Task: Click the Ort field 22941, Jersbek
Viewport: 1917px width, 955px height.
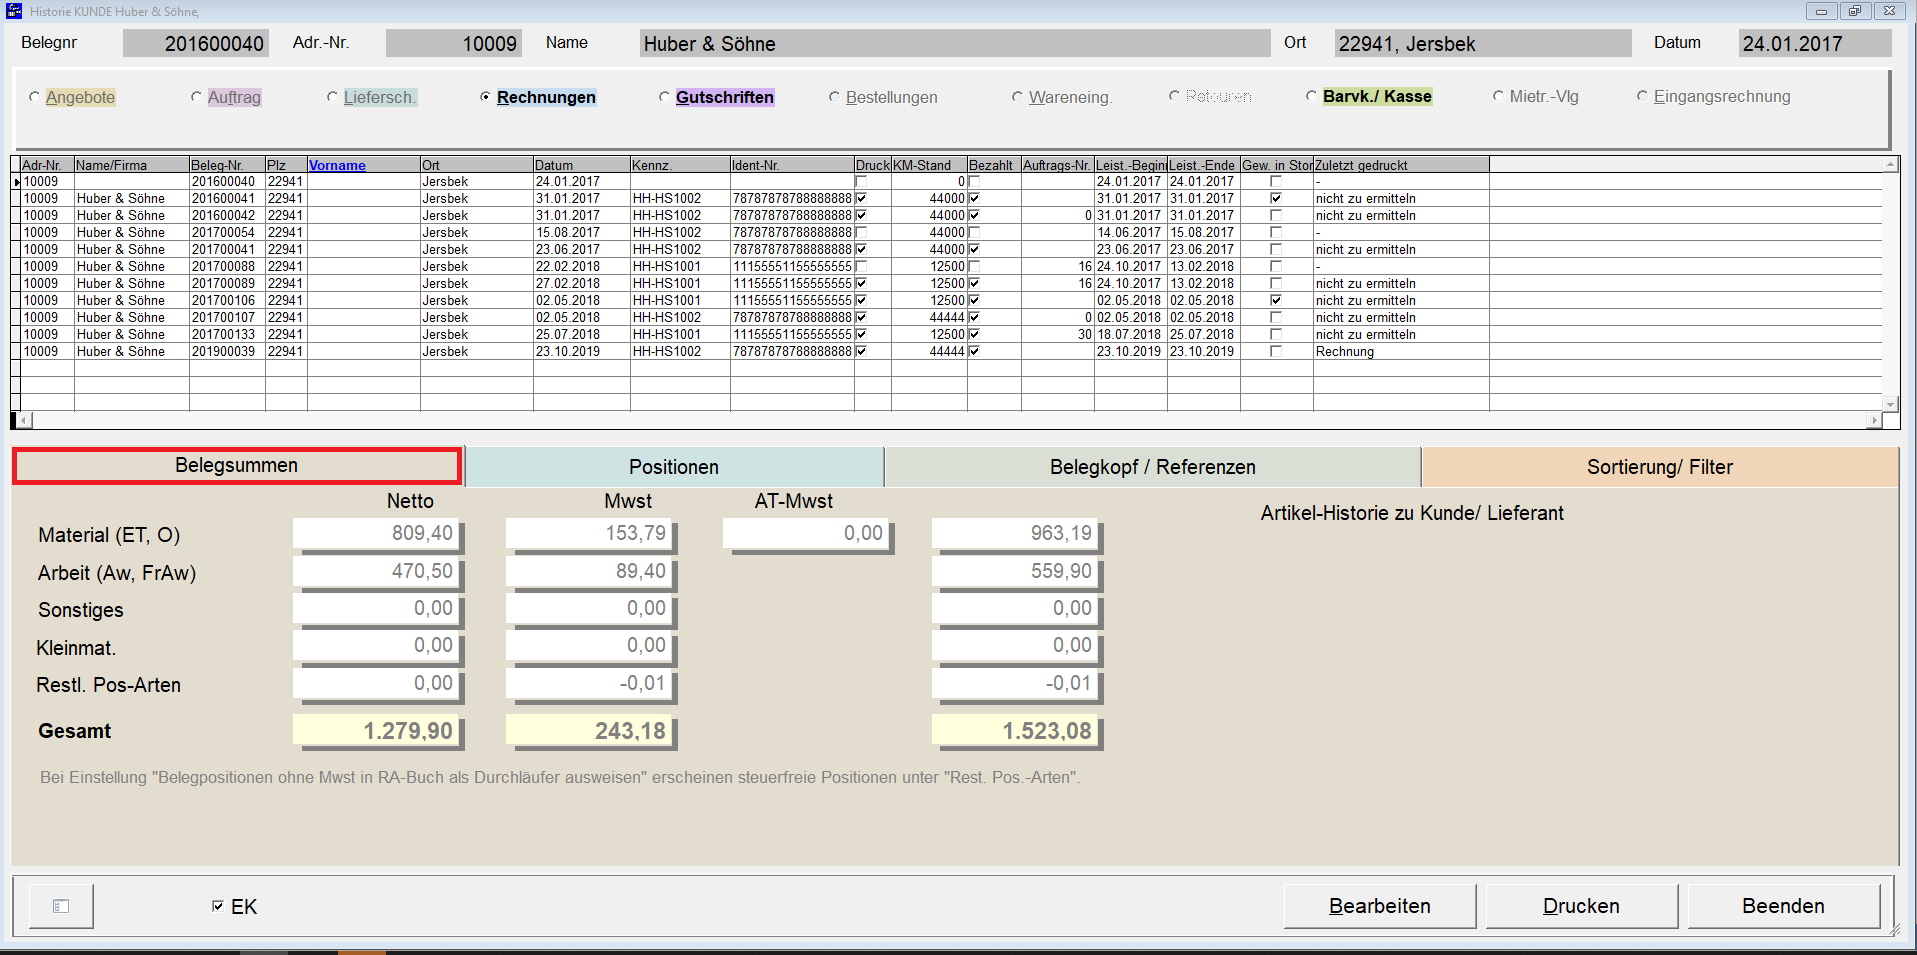Action: coord(1483,43)
